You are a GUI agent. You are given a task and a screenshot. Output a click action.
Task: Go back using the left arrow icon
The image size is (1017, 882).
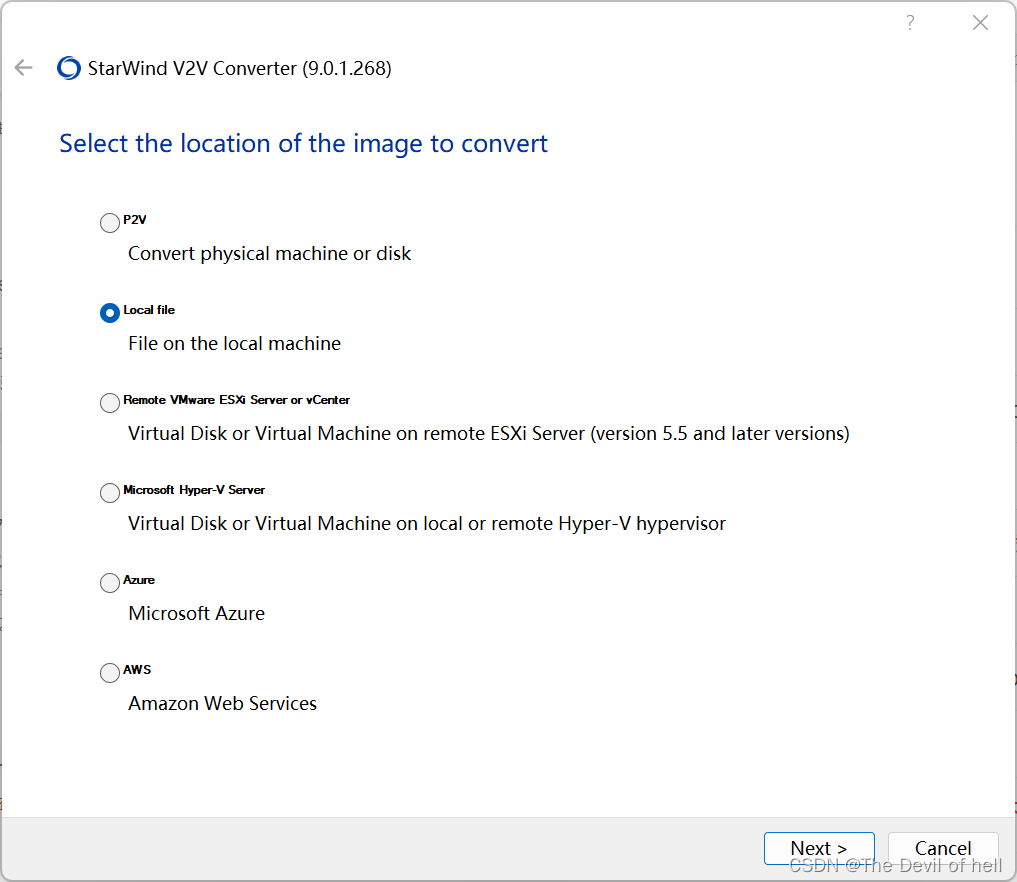point(23,67)
